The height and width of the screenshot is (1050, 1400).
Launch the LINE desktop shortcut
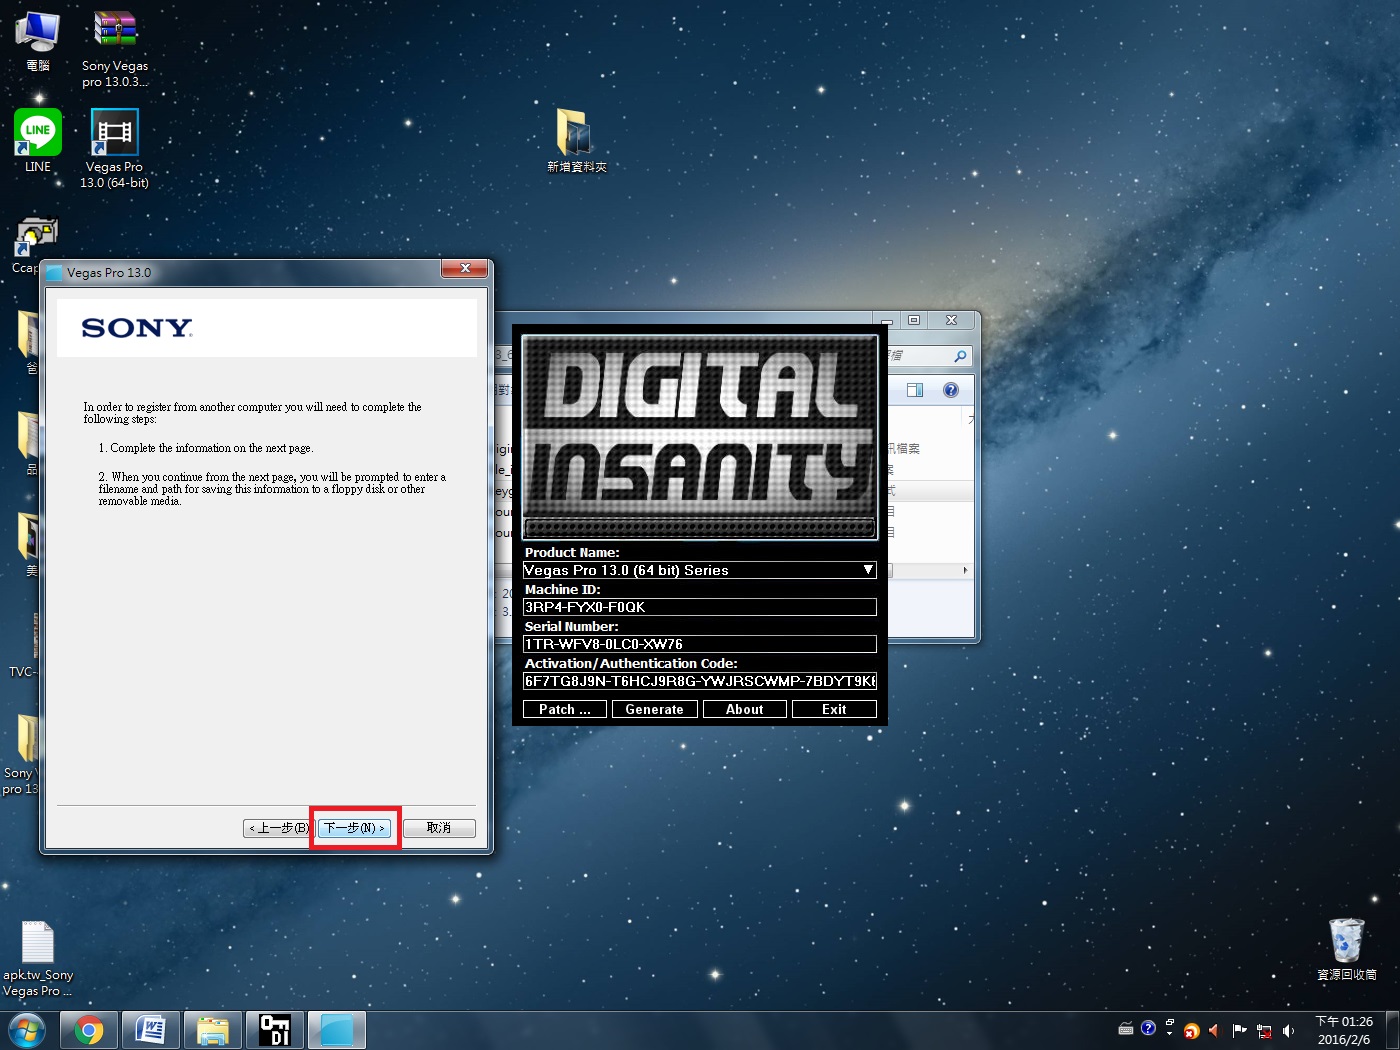[38, 141]
